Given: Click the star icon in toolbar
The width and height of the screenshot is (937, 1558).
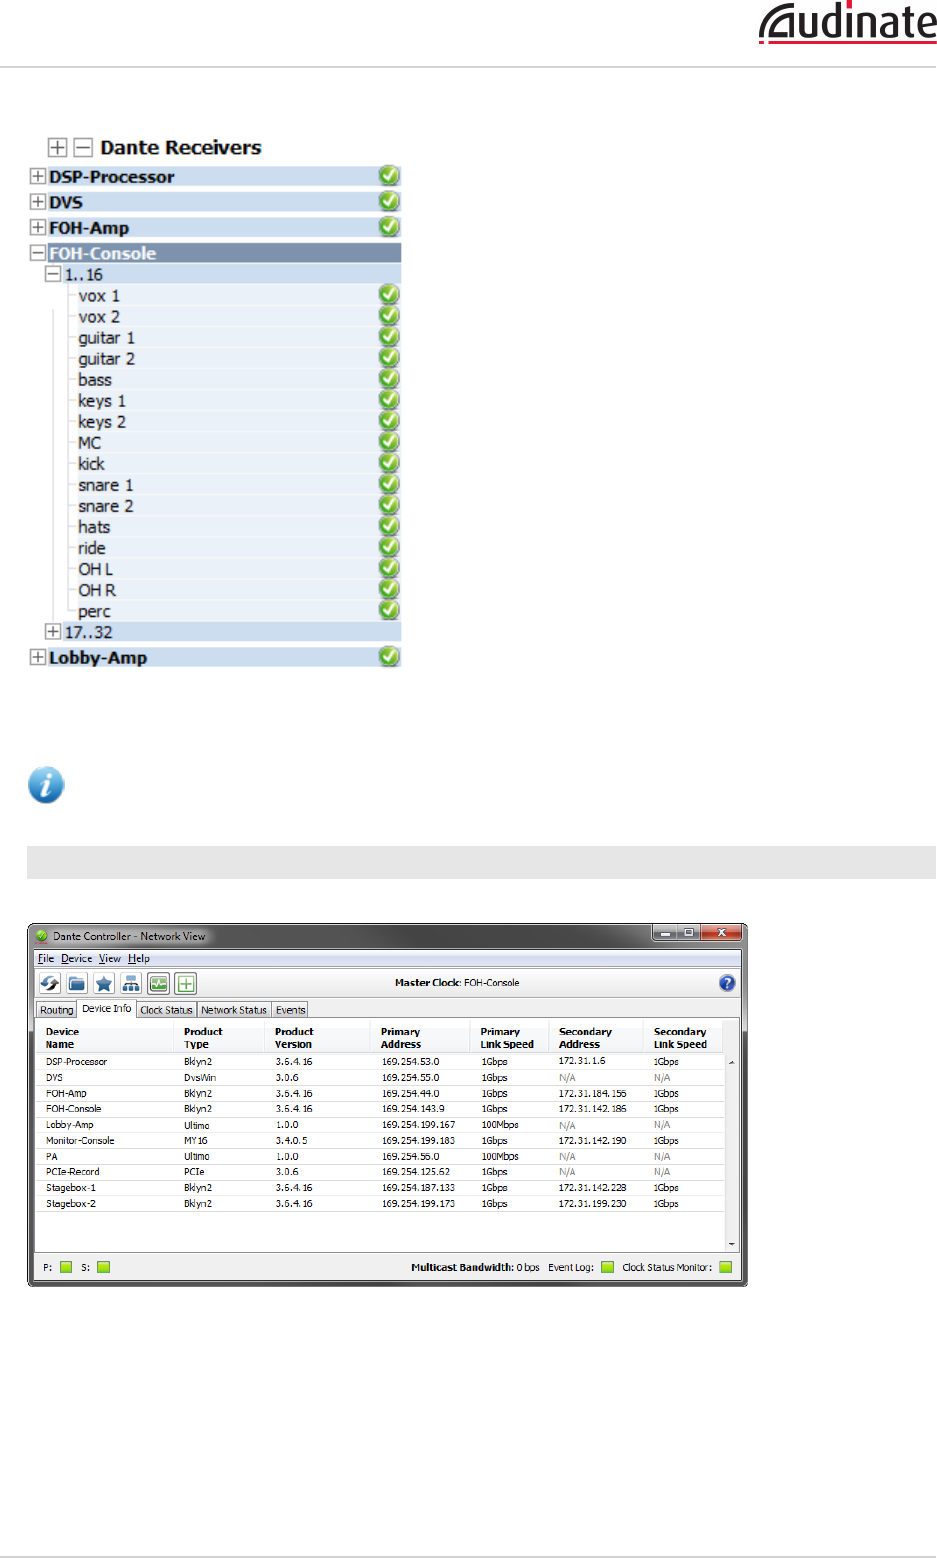Looking at the screenshot, I should (104, 983).
